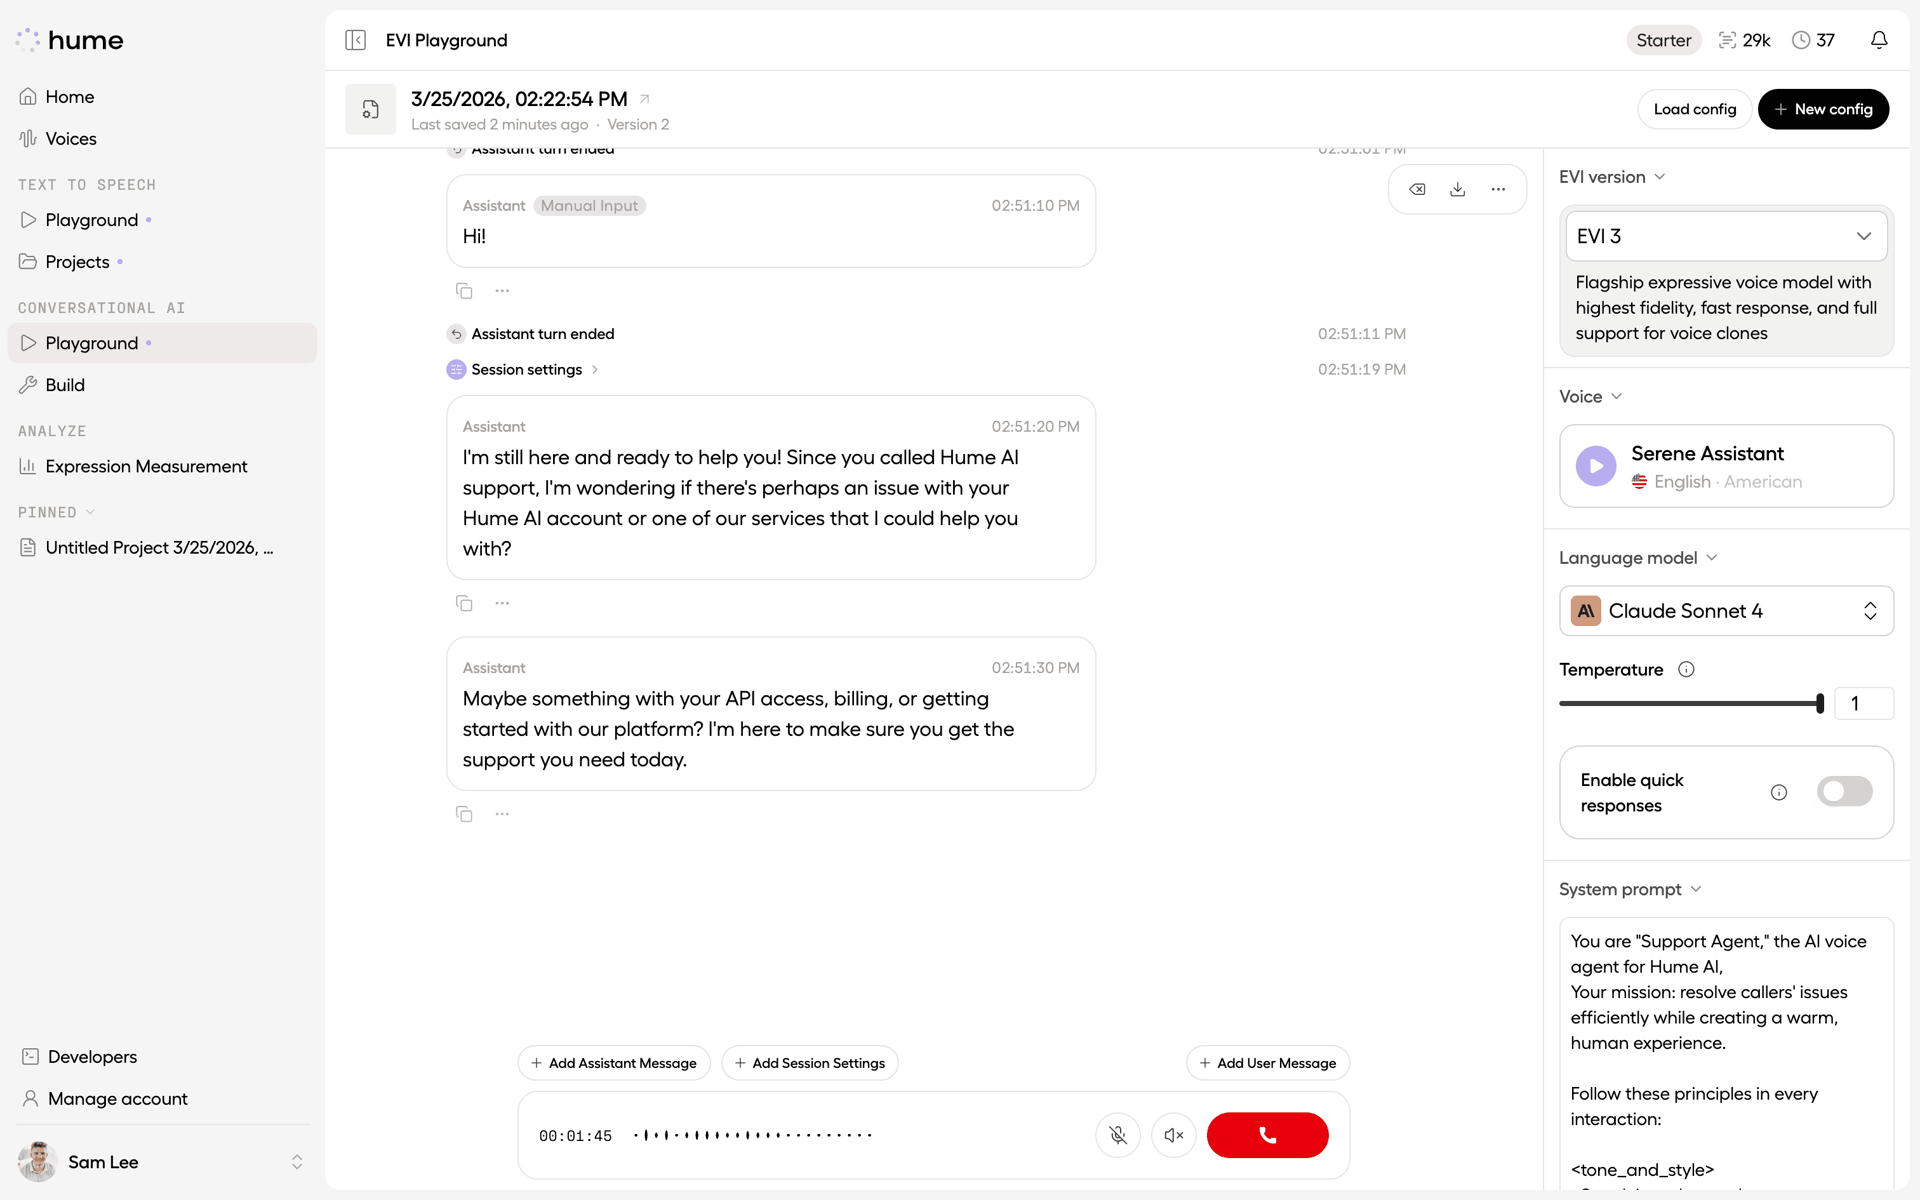This screenshot has width=1920, height=1200.
Task: Edit the Temperature value field
Action: 1864,703
